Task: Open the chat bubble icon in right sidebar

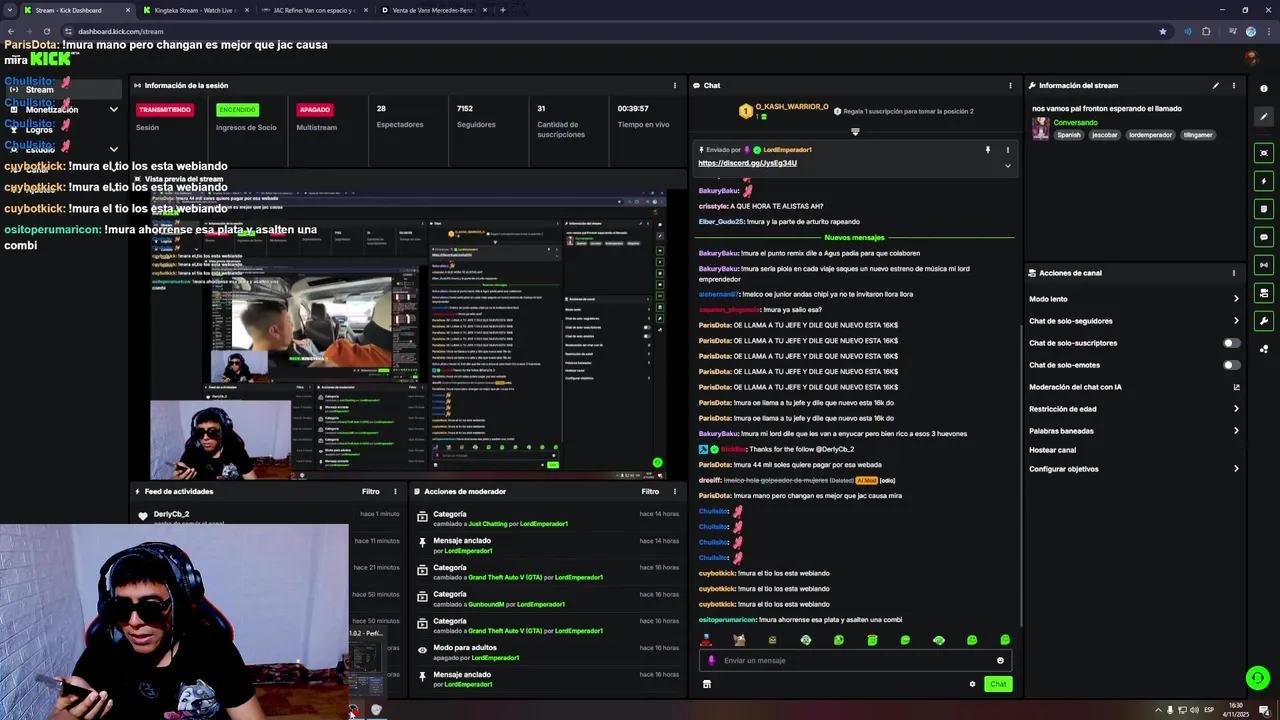Action: click(x=1264, y=237)
